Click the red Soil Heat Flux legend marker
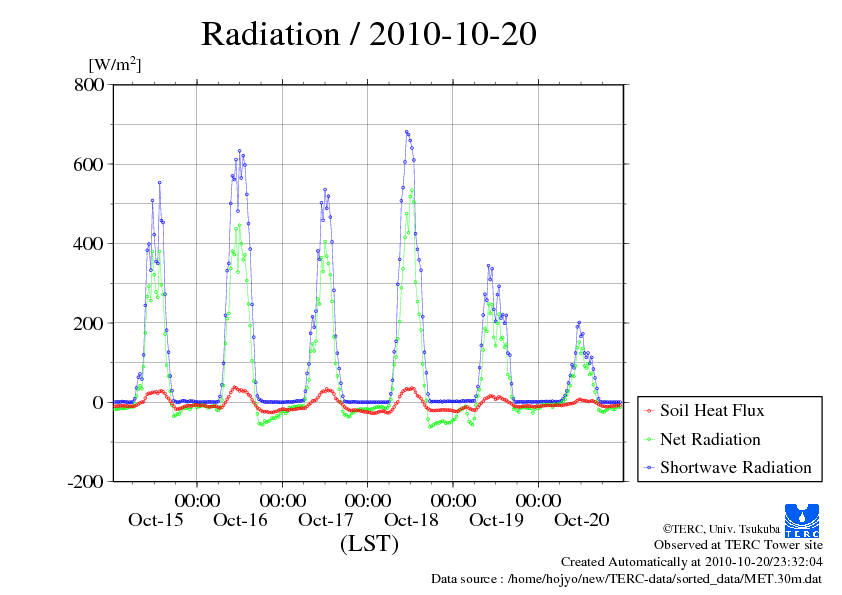The image size is (842, 595). click(650, 411)
